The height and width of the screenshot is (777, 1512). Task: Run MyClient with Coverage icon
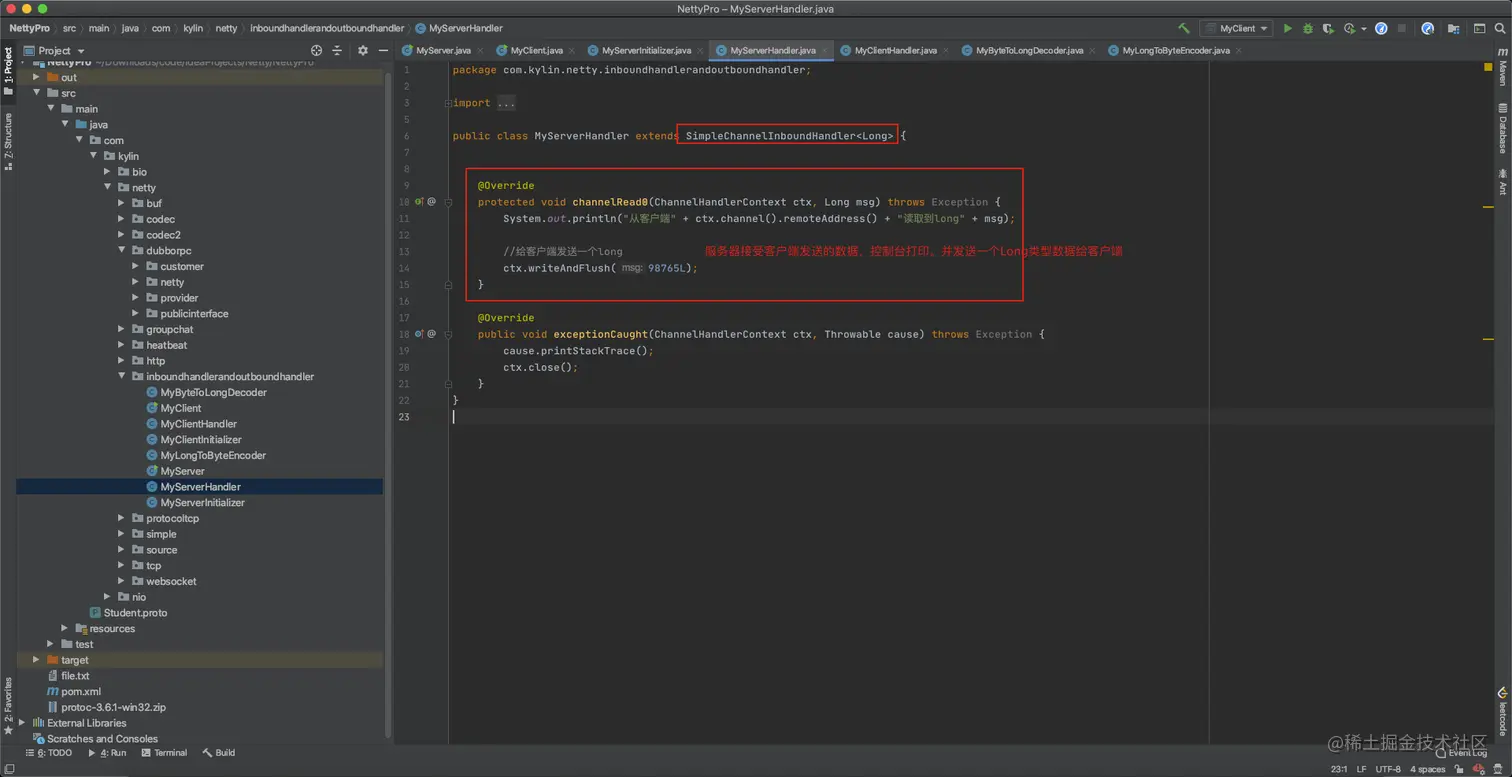tap(1328, 29)
